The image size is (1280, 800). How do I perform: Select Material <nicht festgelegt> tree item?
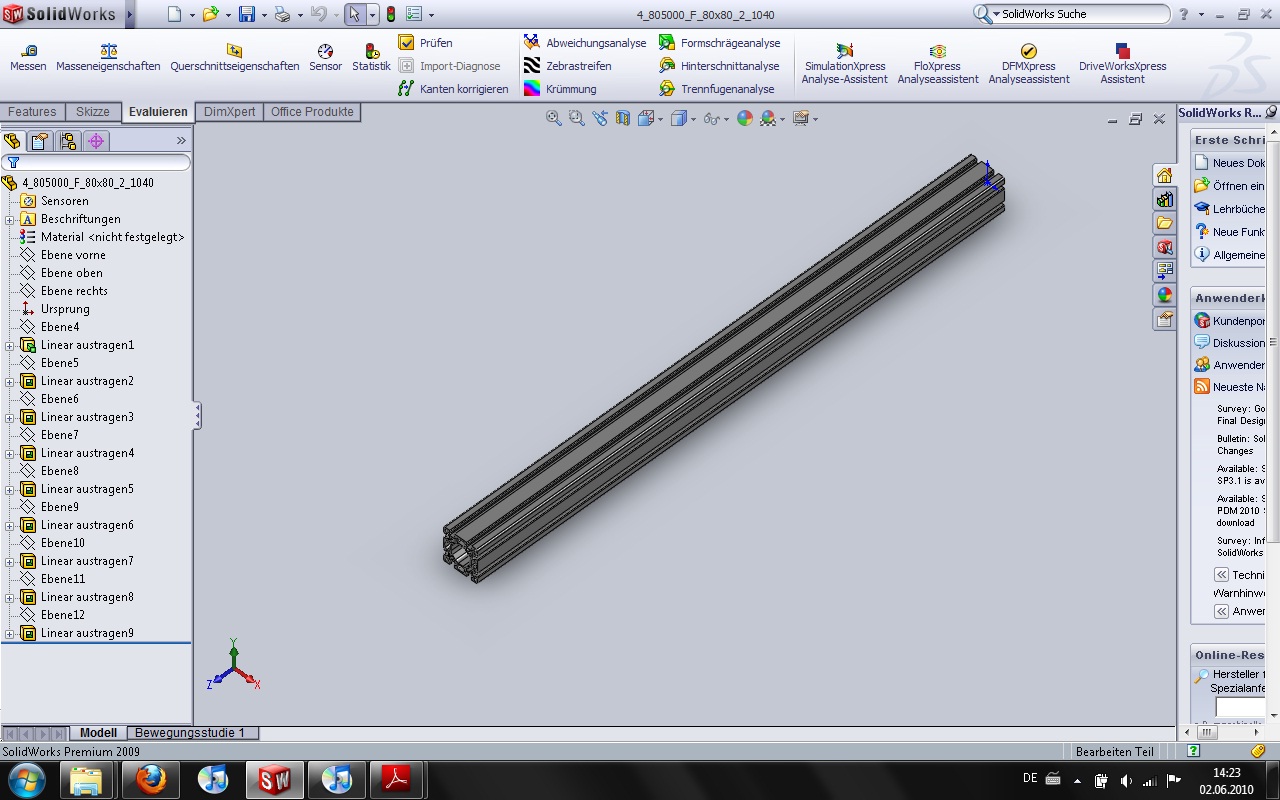point(112,237)
